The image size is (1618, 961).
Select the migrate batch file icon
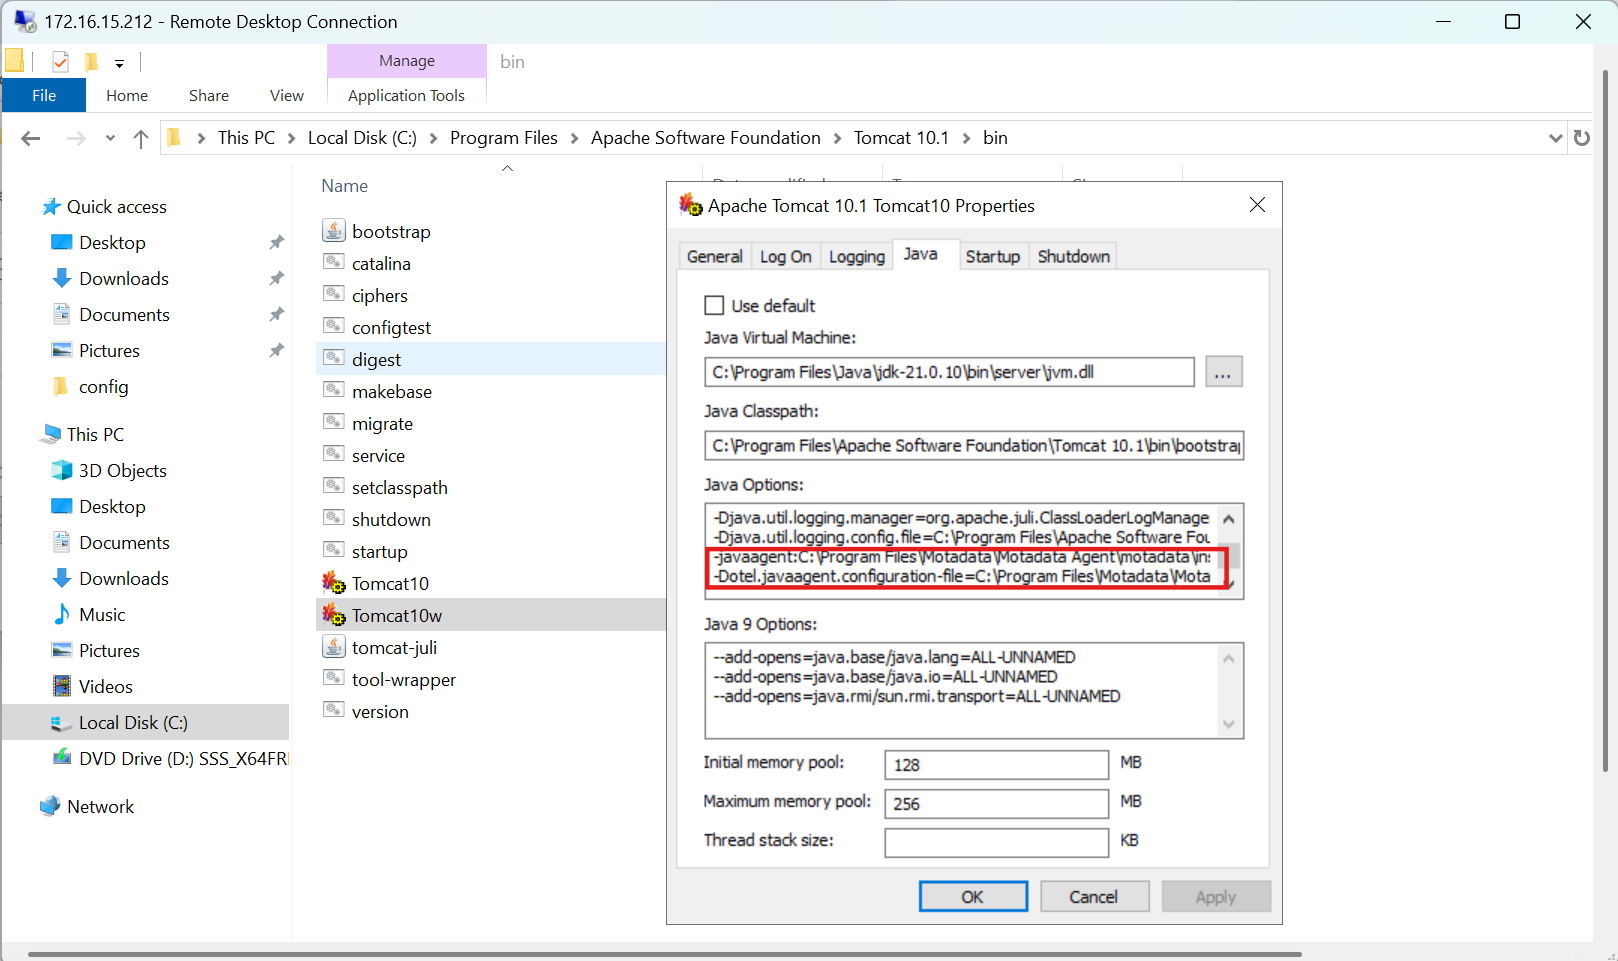coord(334,423)
